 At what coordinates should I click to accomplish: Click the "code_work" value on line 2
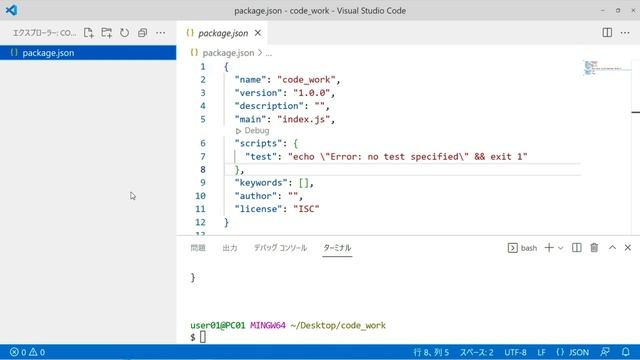click(306, 80)
